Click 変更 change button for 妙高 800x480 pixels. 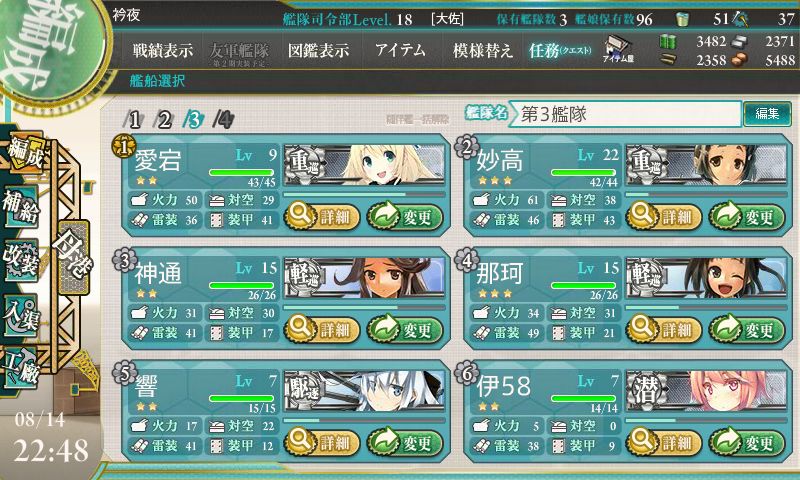point(747,217)
